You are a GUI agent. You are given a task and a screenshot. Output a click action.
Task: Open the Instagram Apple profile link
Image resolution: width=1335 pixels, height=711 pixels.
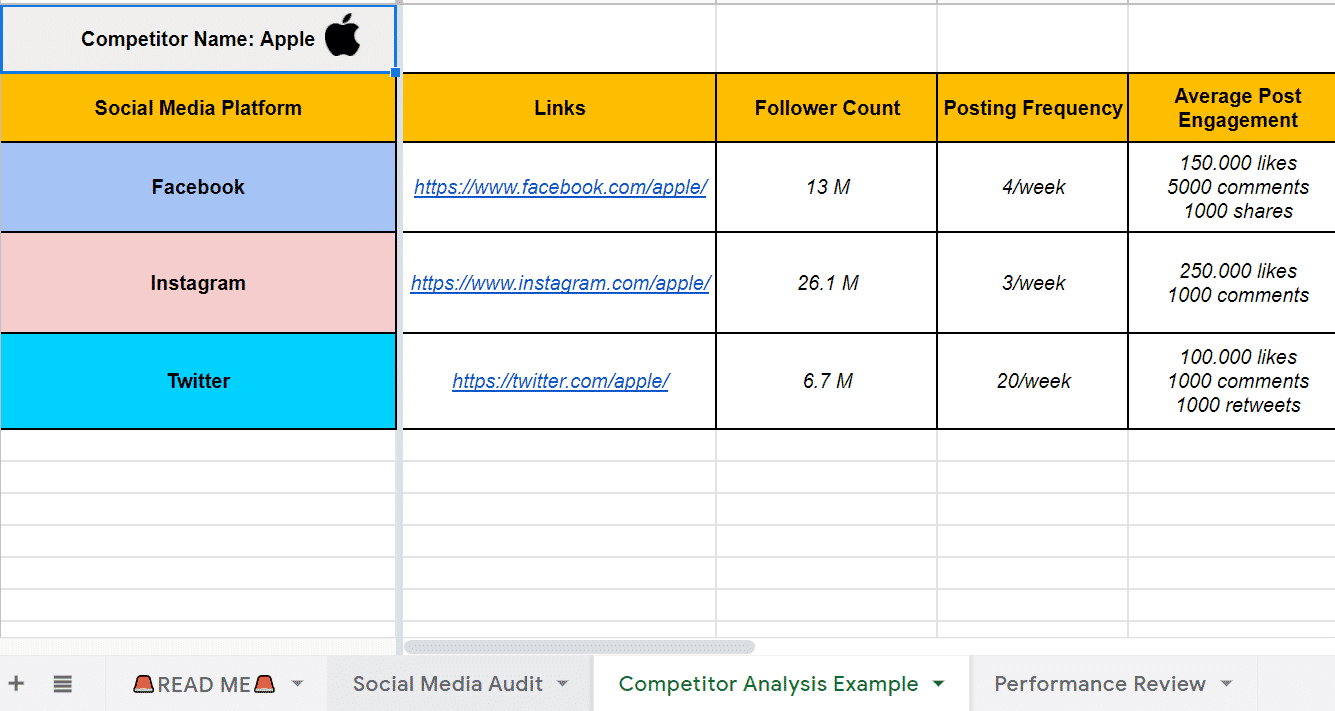pyautogui.click(x=559, y=283)
